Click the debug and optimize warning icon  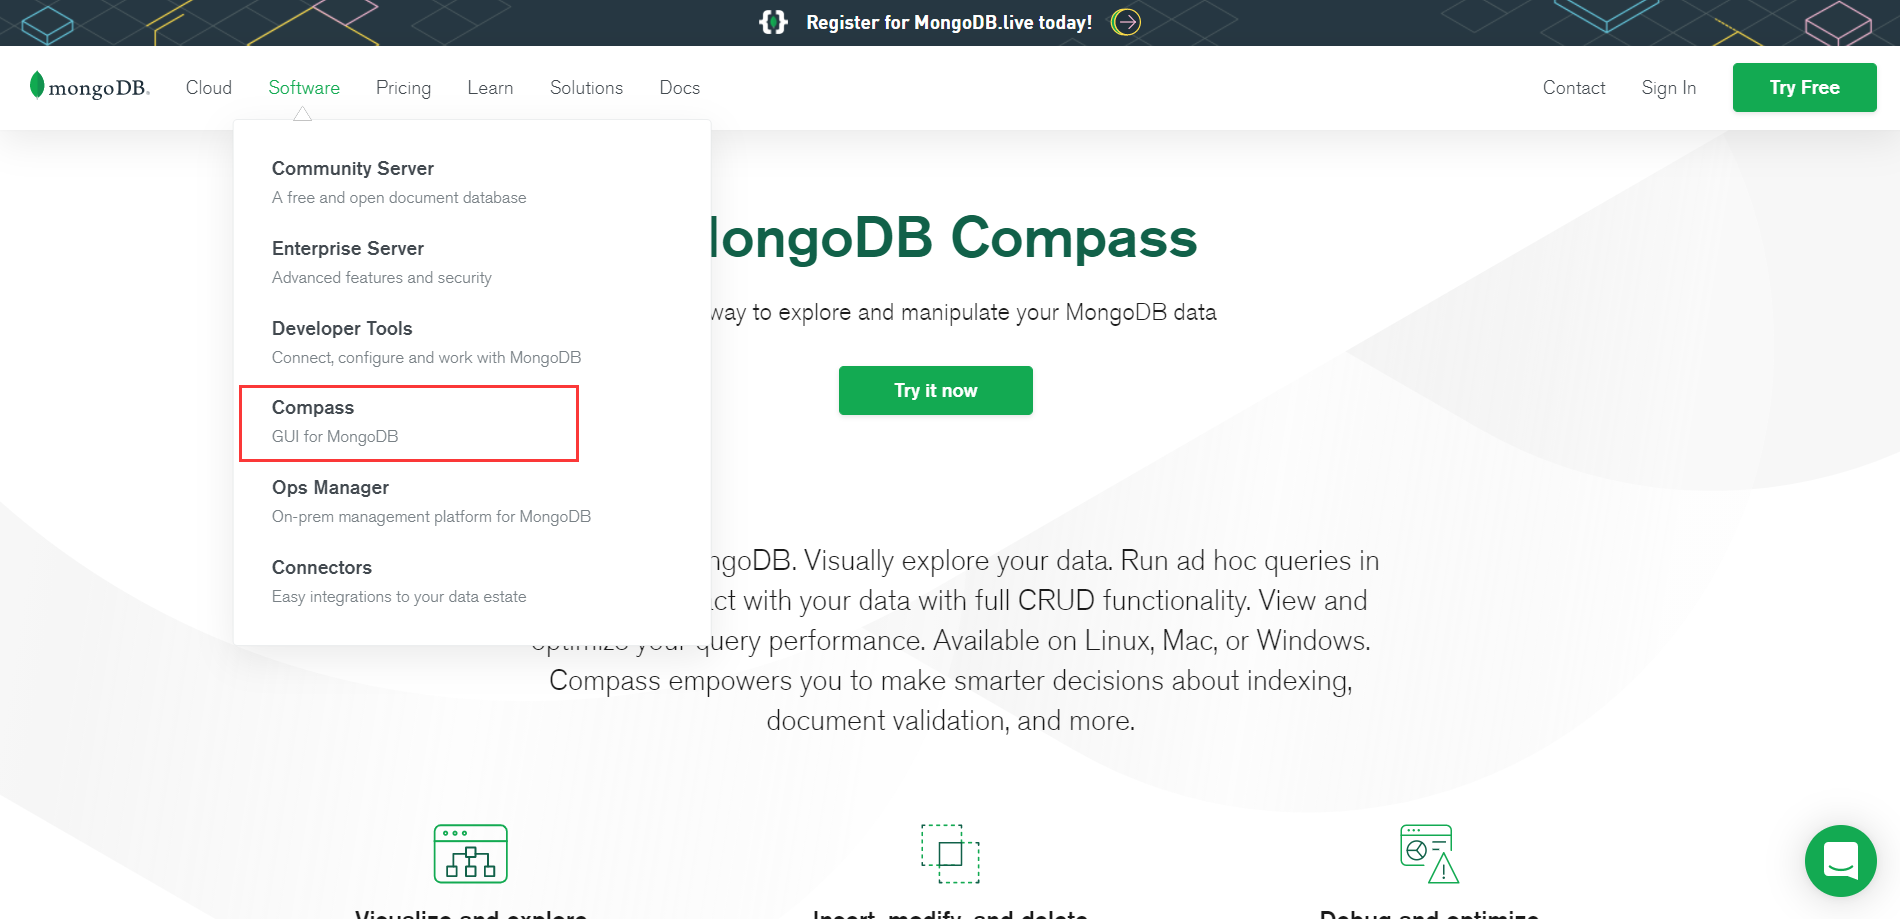tap(1429, 854)
